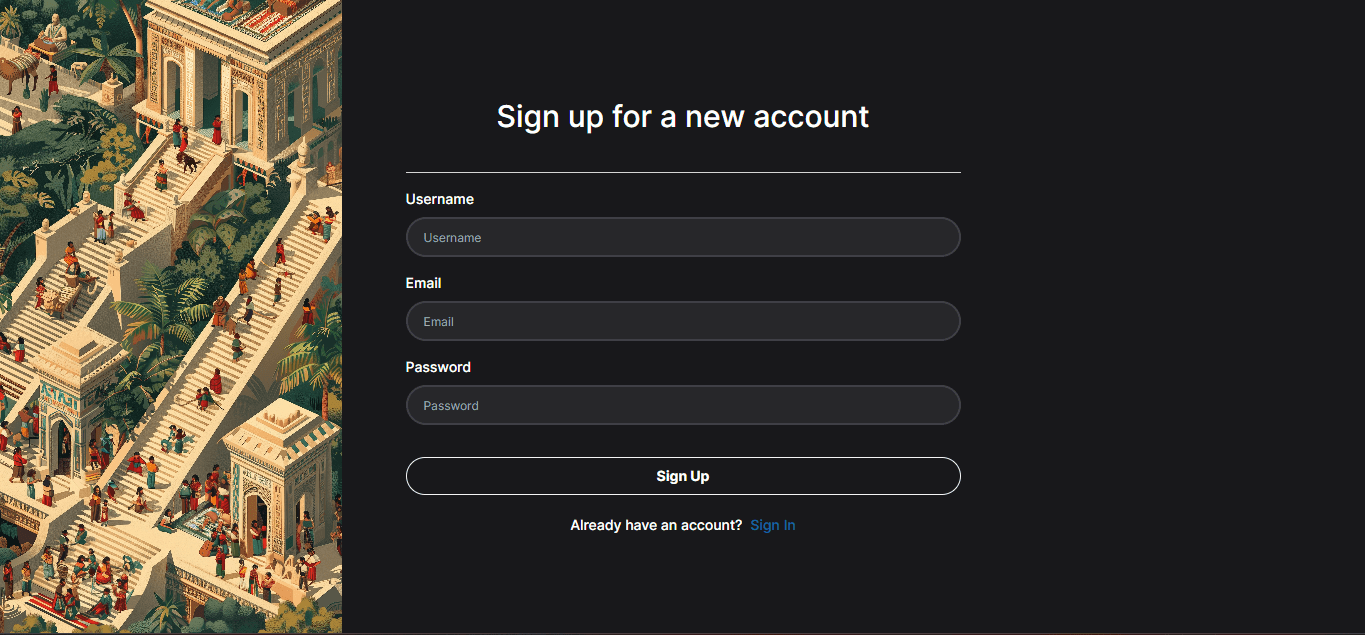Click the Sign Up button

[x=683, y=476]
